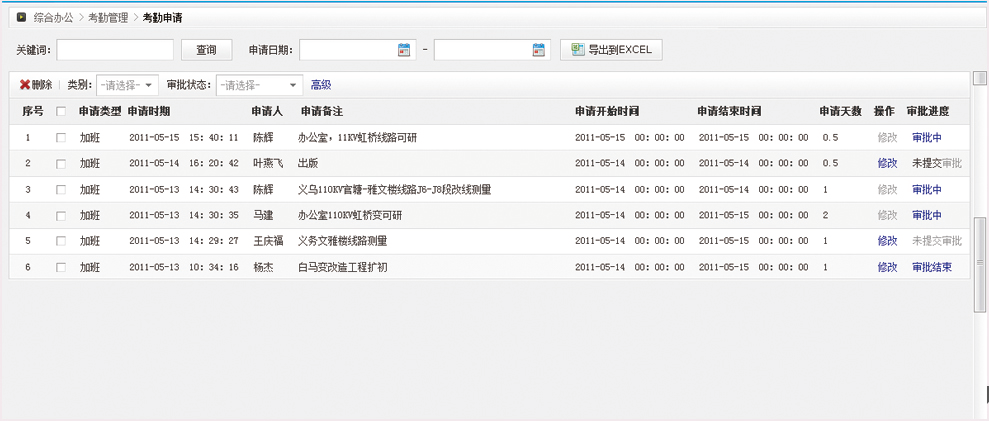Click 修改 link in row 2
The width and height of the screenshot is (989, 421).
tap(887, 163)
